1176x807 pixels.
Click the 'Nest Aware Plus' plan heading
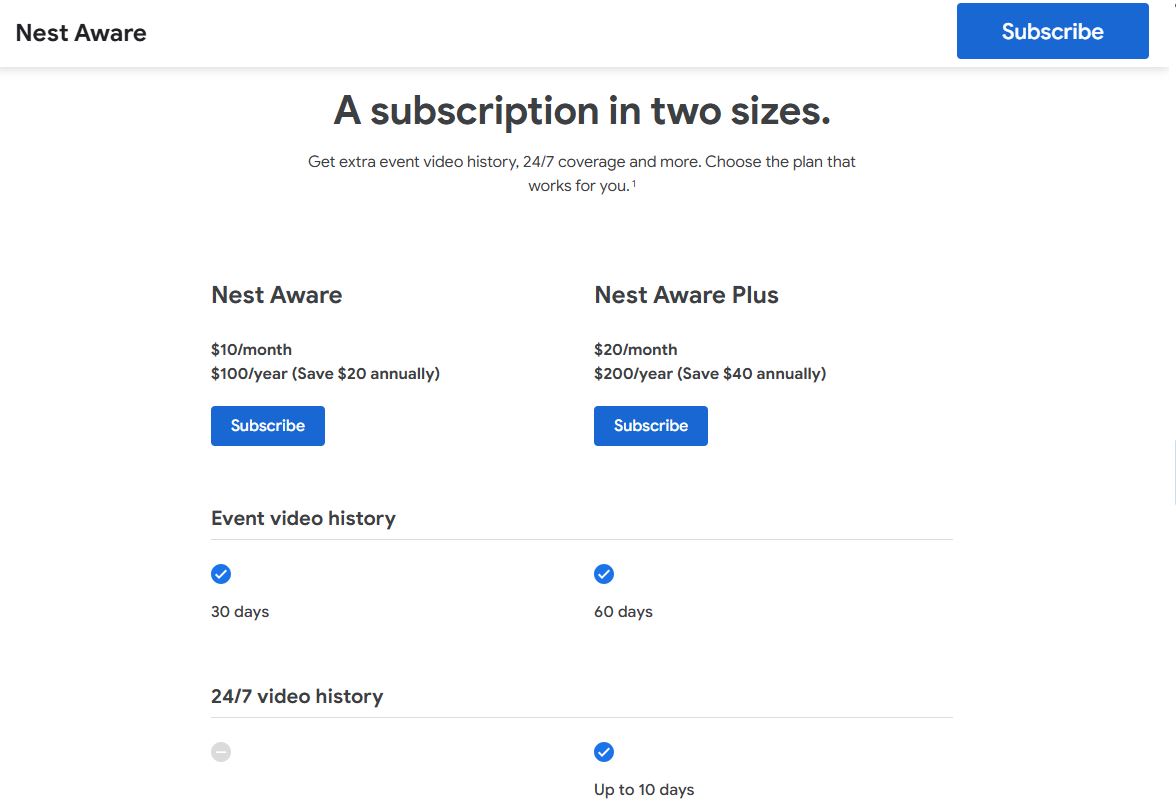[686, 295]
